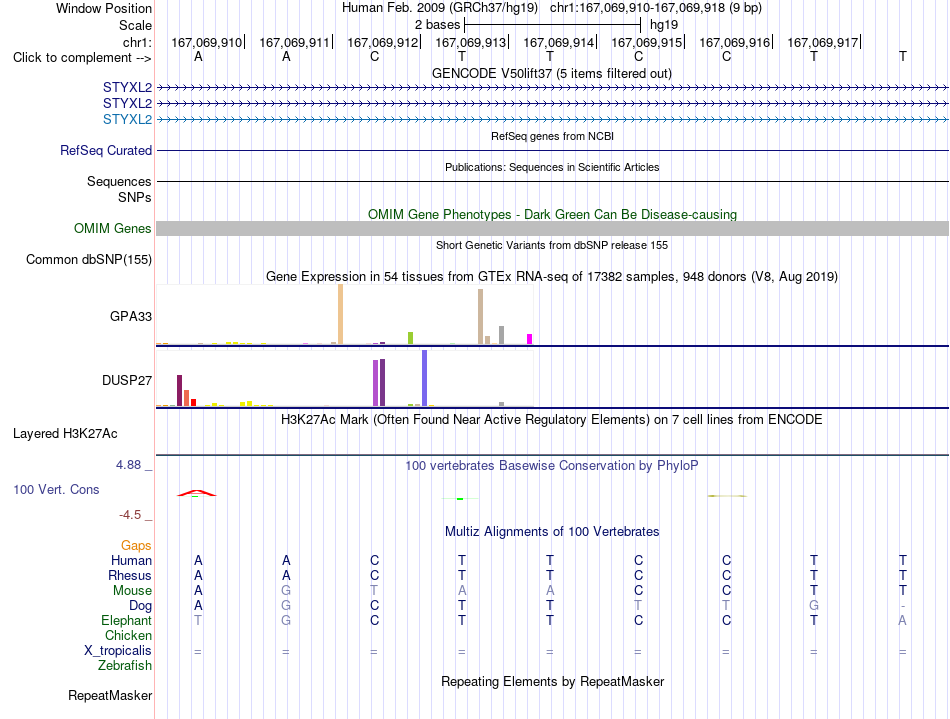Viewport: 950px width, 719px height.
Task: Click position label 167,069,910 on ruler
Action: click(x=206, y=42)
